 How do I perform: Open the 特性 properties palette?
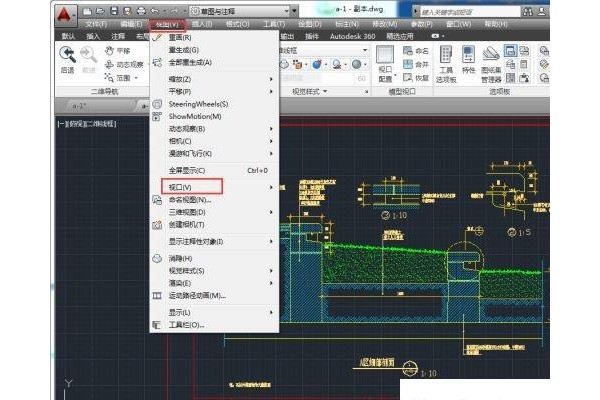[469, 60]
